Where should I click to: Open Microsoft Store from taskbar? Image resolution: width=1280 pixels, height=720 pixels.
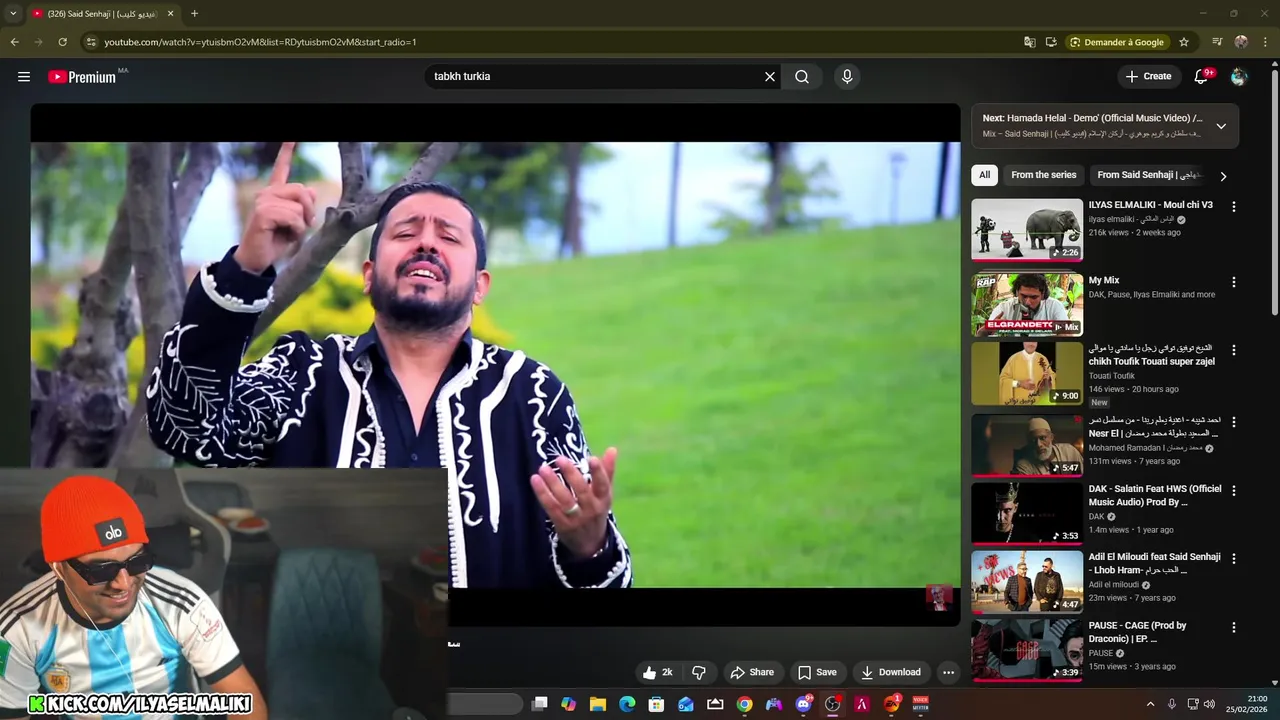tap(656, 704)
